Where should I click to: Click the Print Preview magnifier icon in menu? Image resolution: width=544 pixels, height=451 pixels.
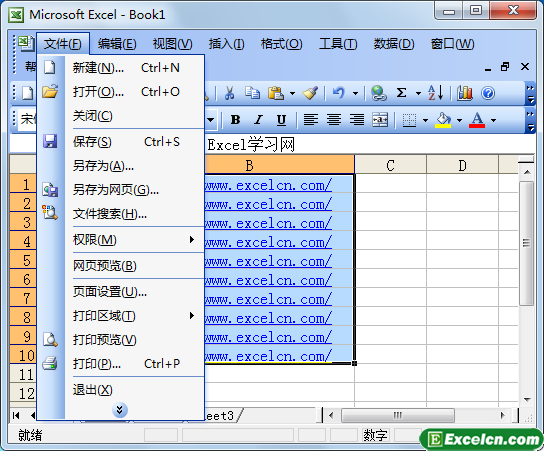50,340
